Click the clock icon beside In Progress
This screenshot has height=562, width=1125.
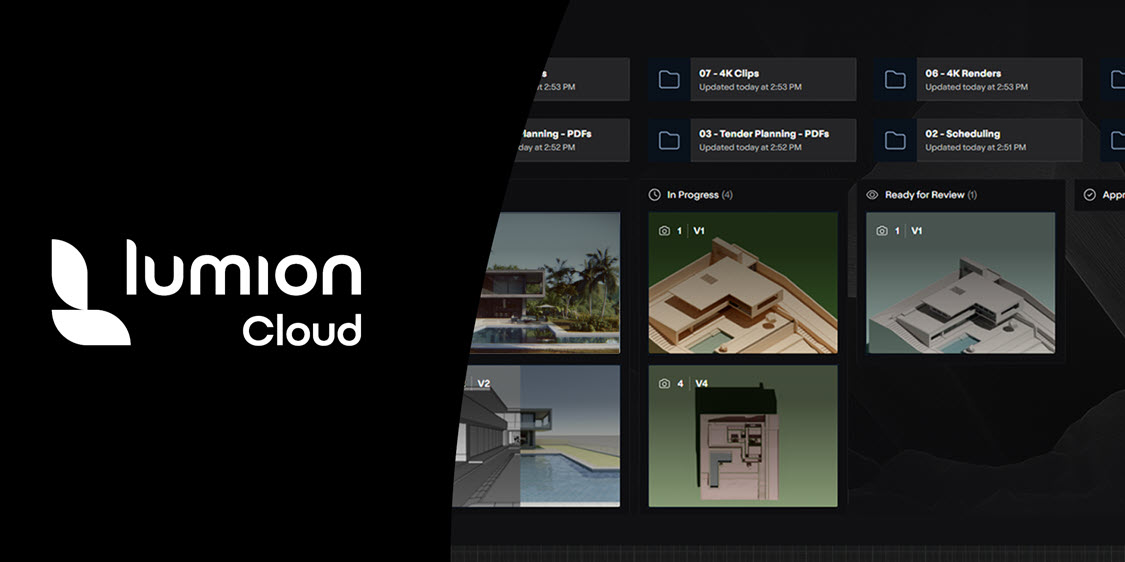tap(655, 195)
